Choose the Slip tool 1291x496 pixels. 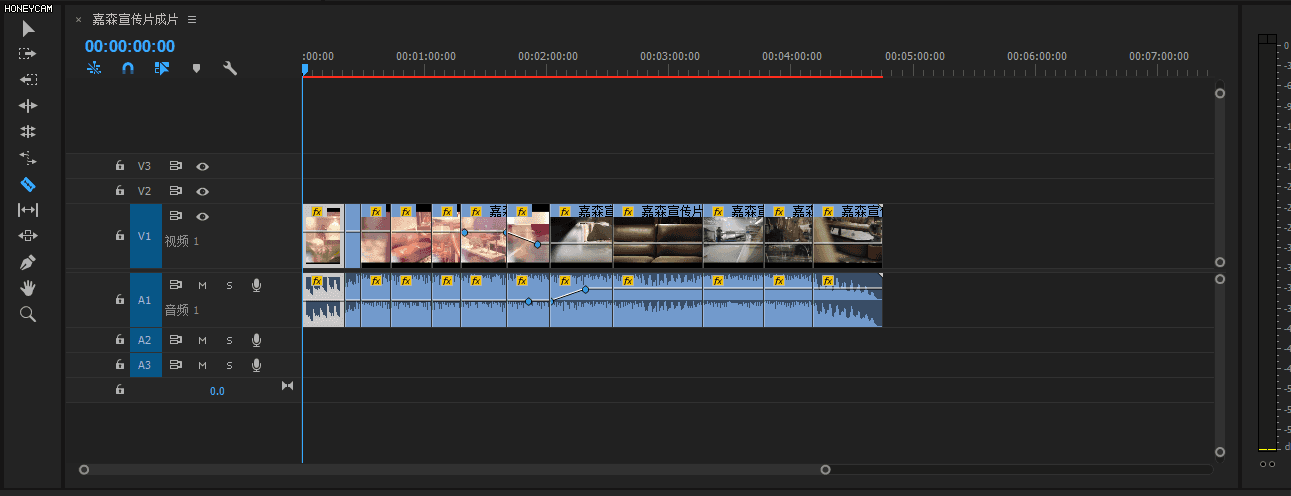tap(28, 210)
